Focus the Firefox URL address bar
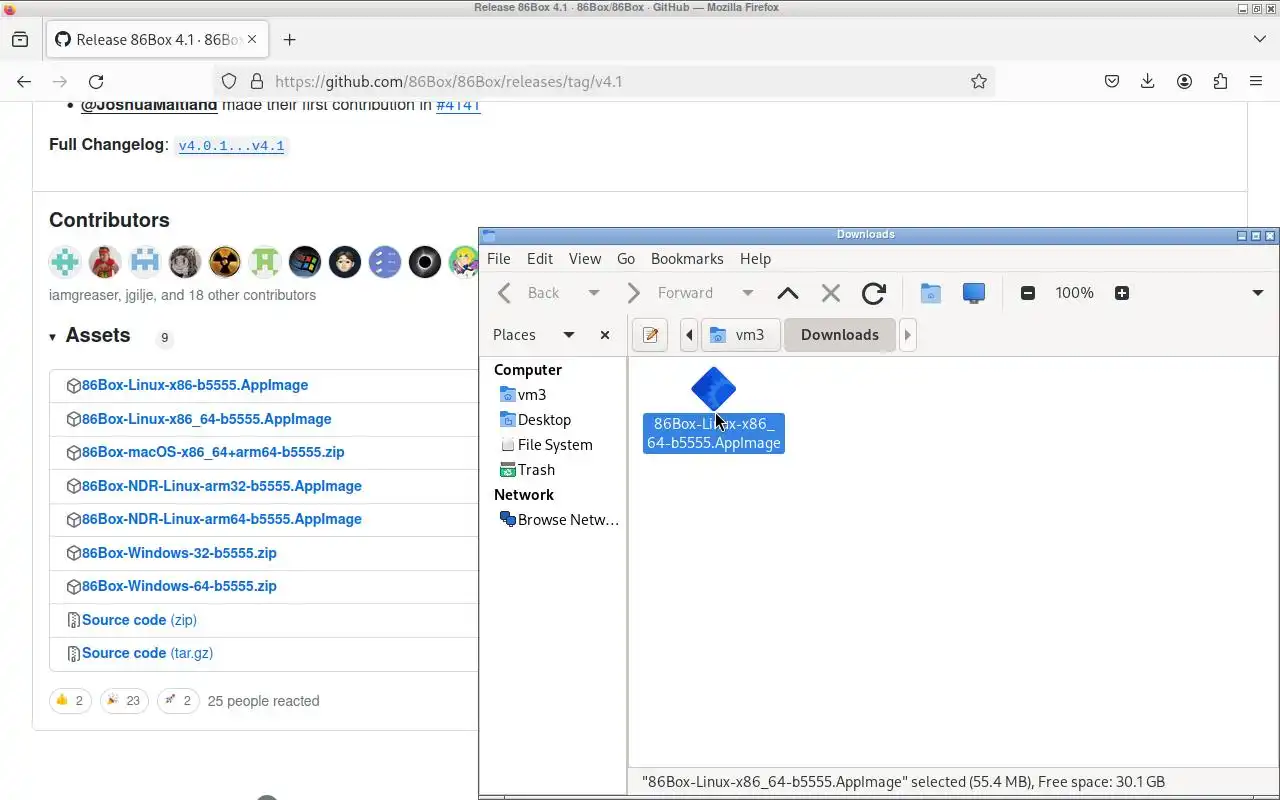The image size is (1280, 800). 605,82
